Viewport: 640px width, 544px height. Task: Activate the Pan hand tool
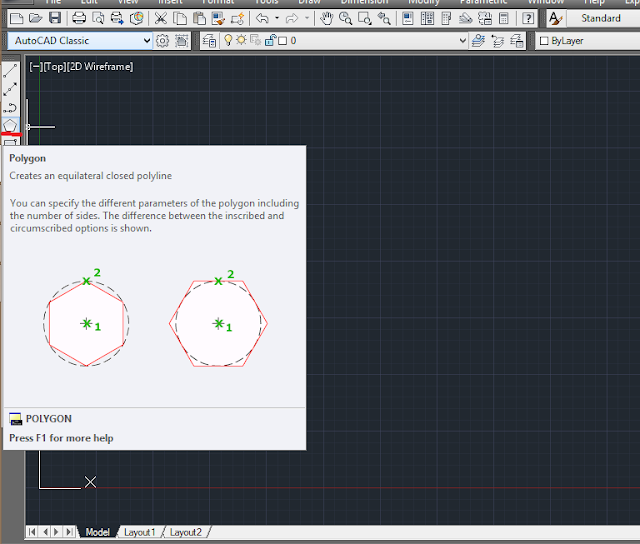tap(326, 18)
